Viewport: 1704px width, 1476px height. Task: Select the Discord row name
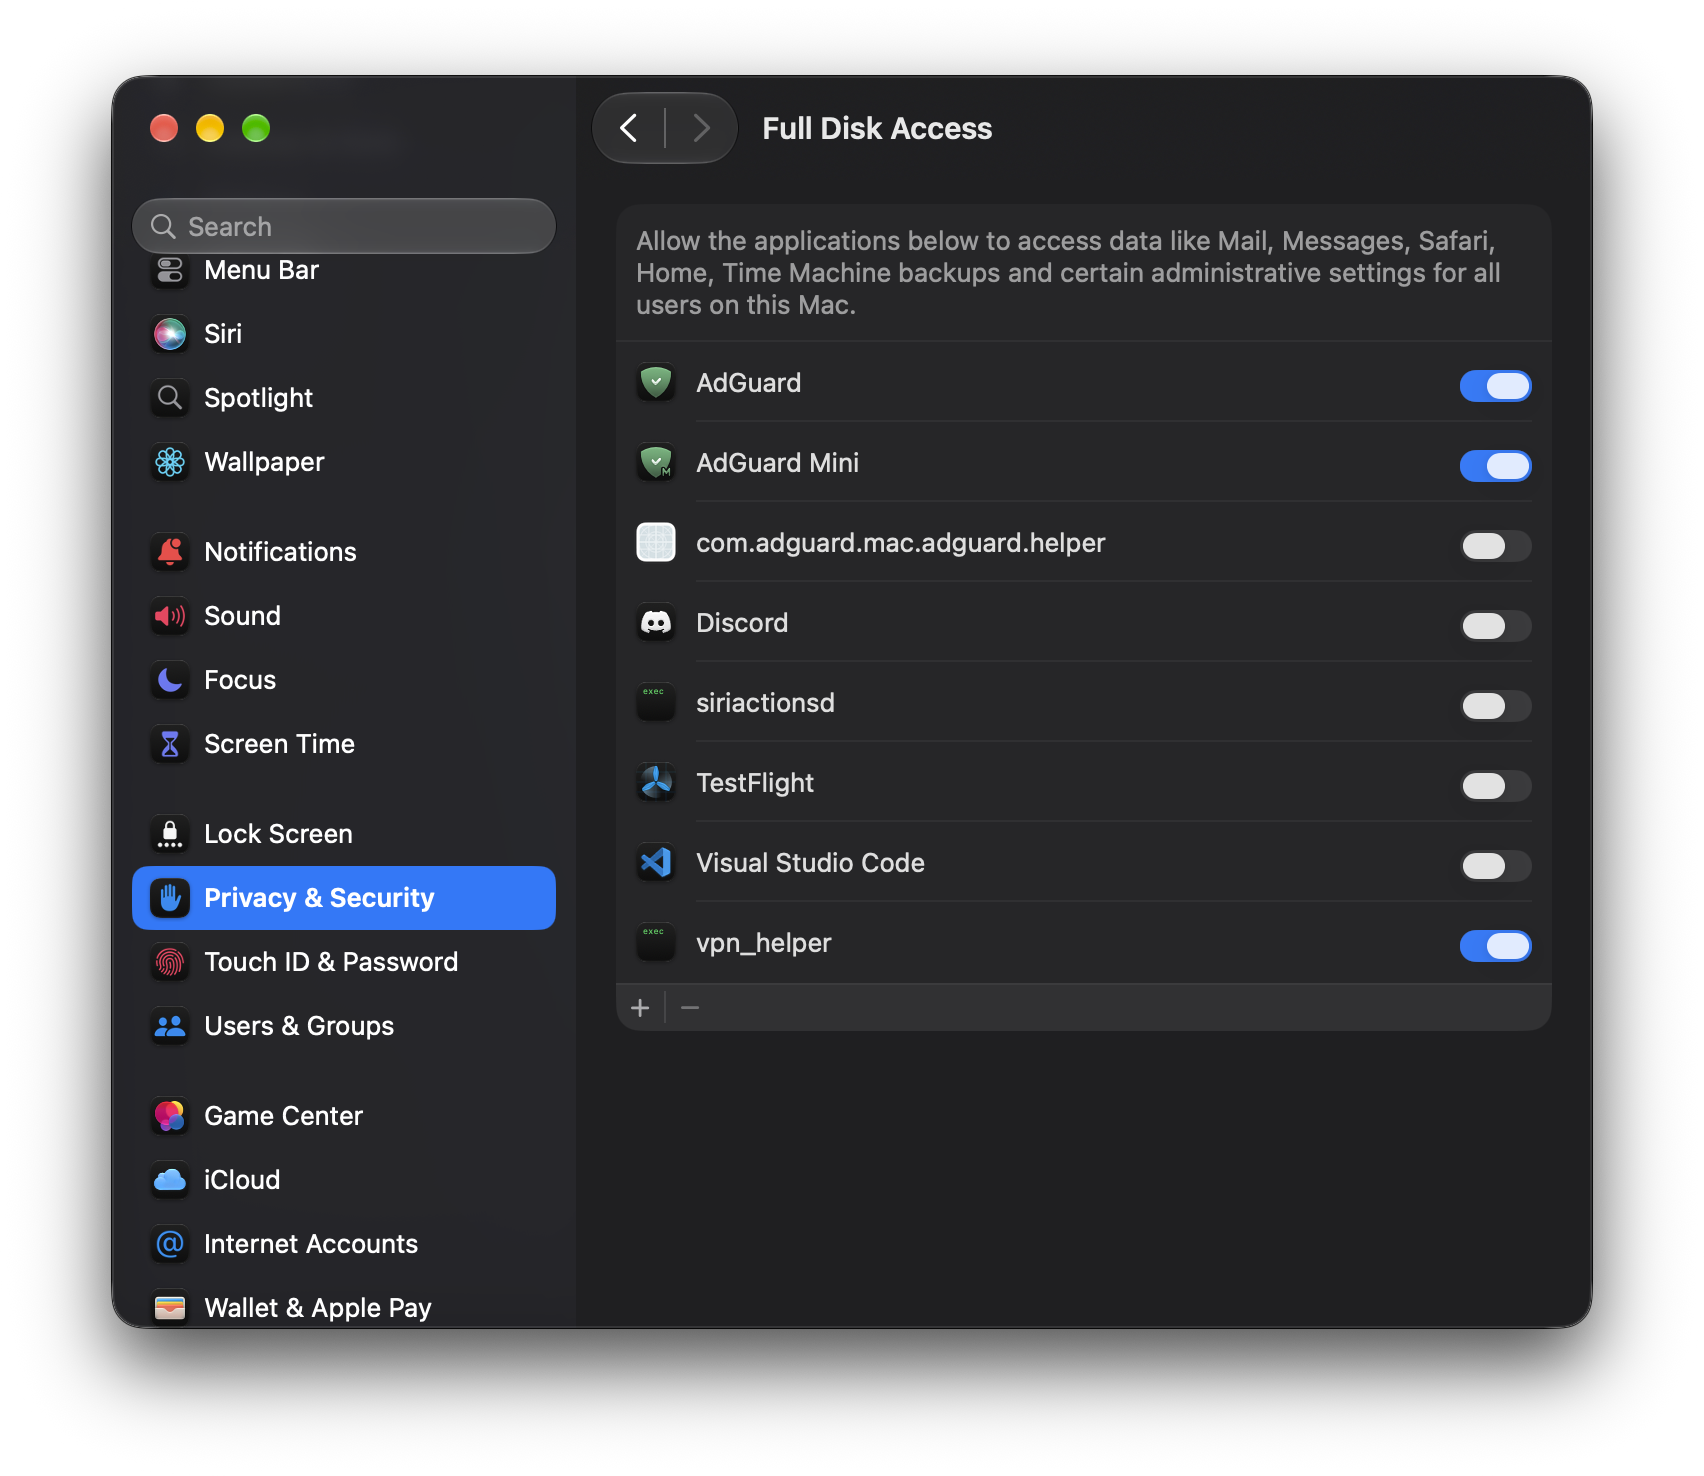742,623
